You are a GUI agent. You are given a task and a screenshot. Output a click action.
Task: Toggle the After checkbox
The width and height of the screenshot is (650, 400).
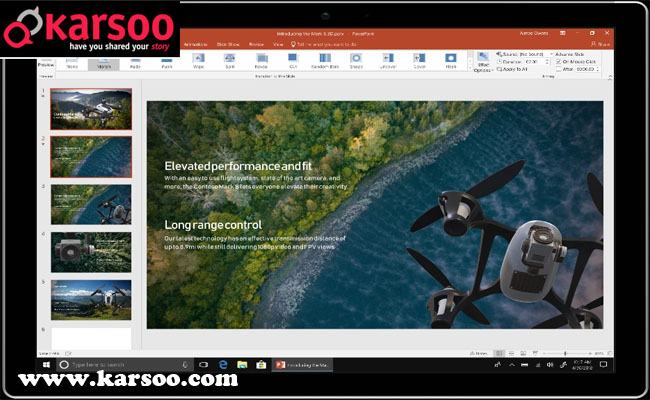[558, 69]
